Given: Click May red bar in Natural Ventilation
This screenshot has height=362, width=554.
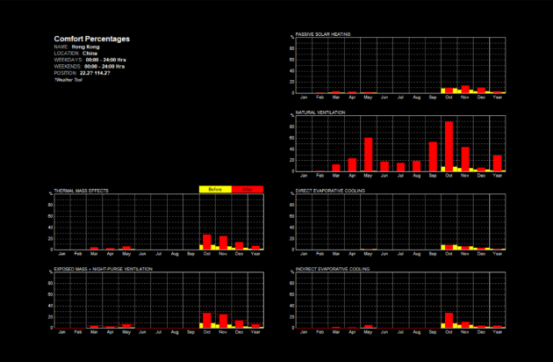Looking at the screenshot, I should coord(368,154).
